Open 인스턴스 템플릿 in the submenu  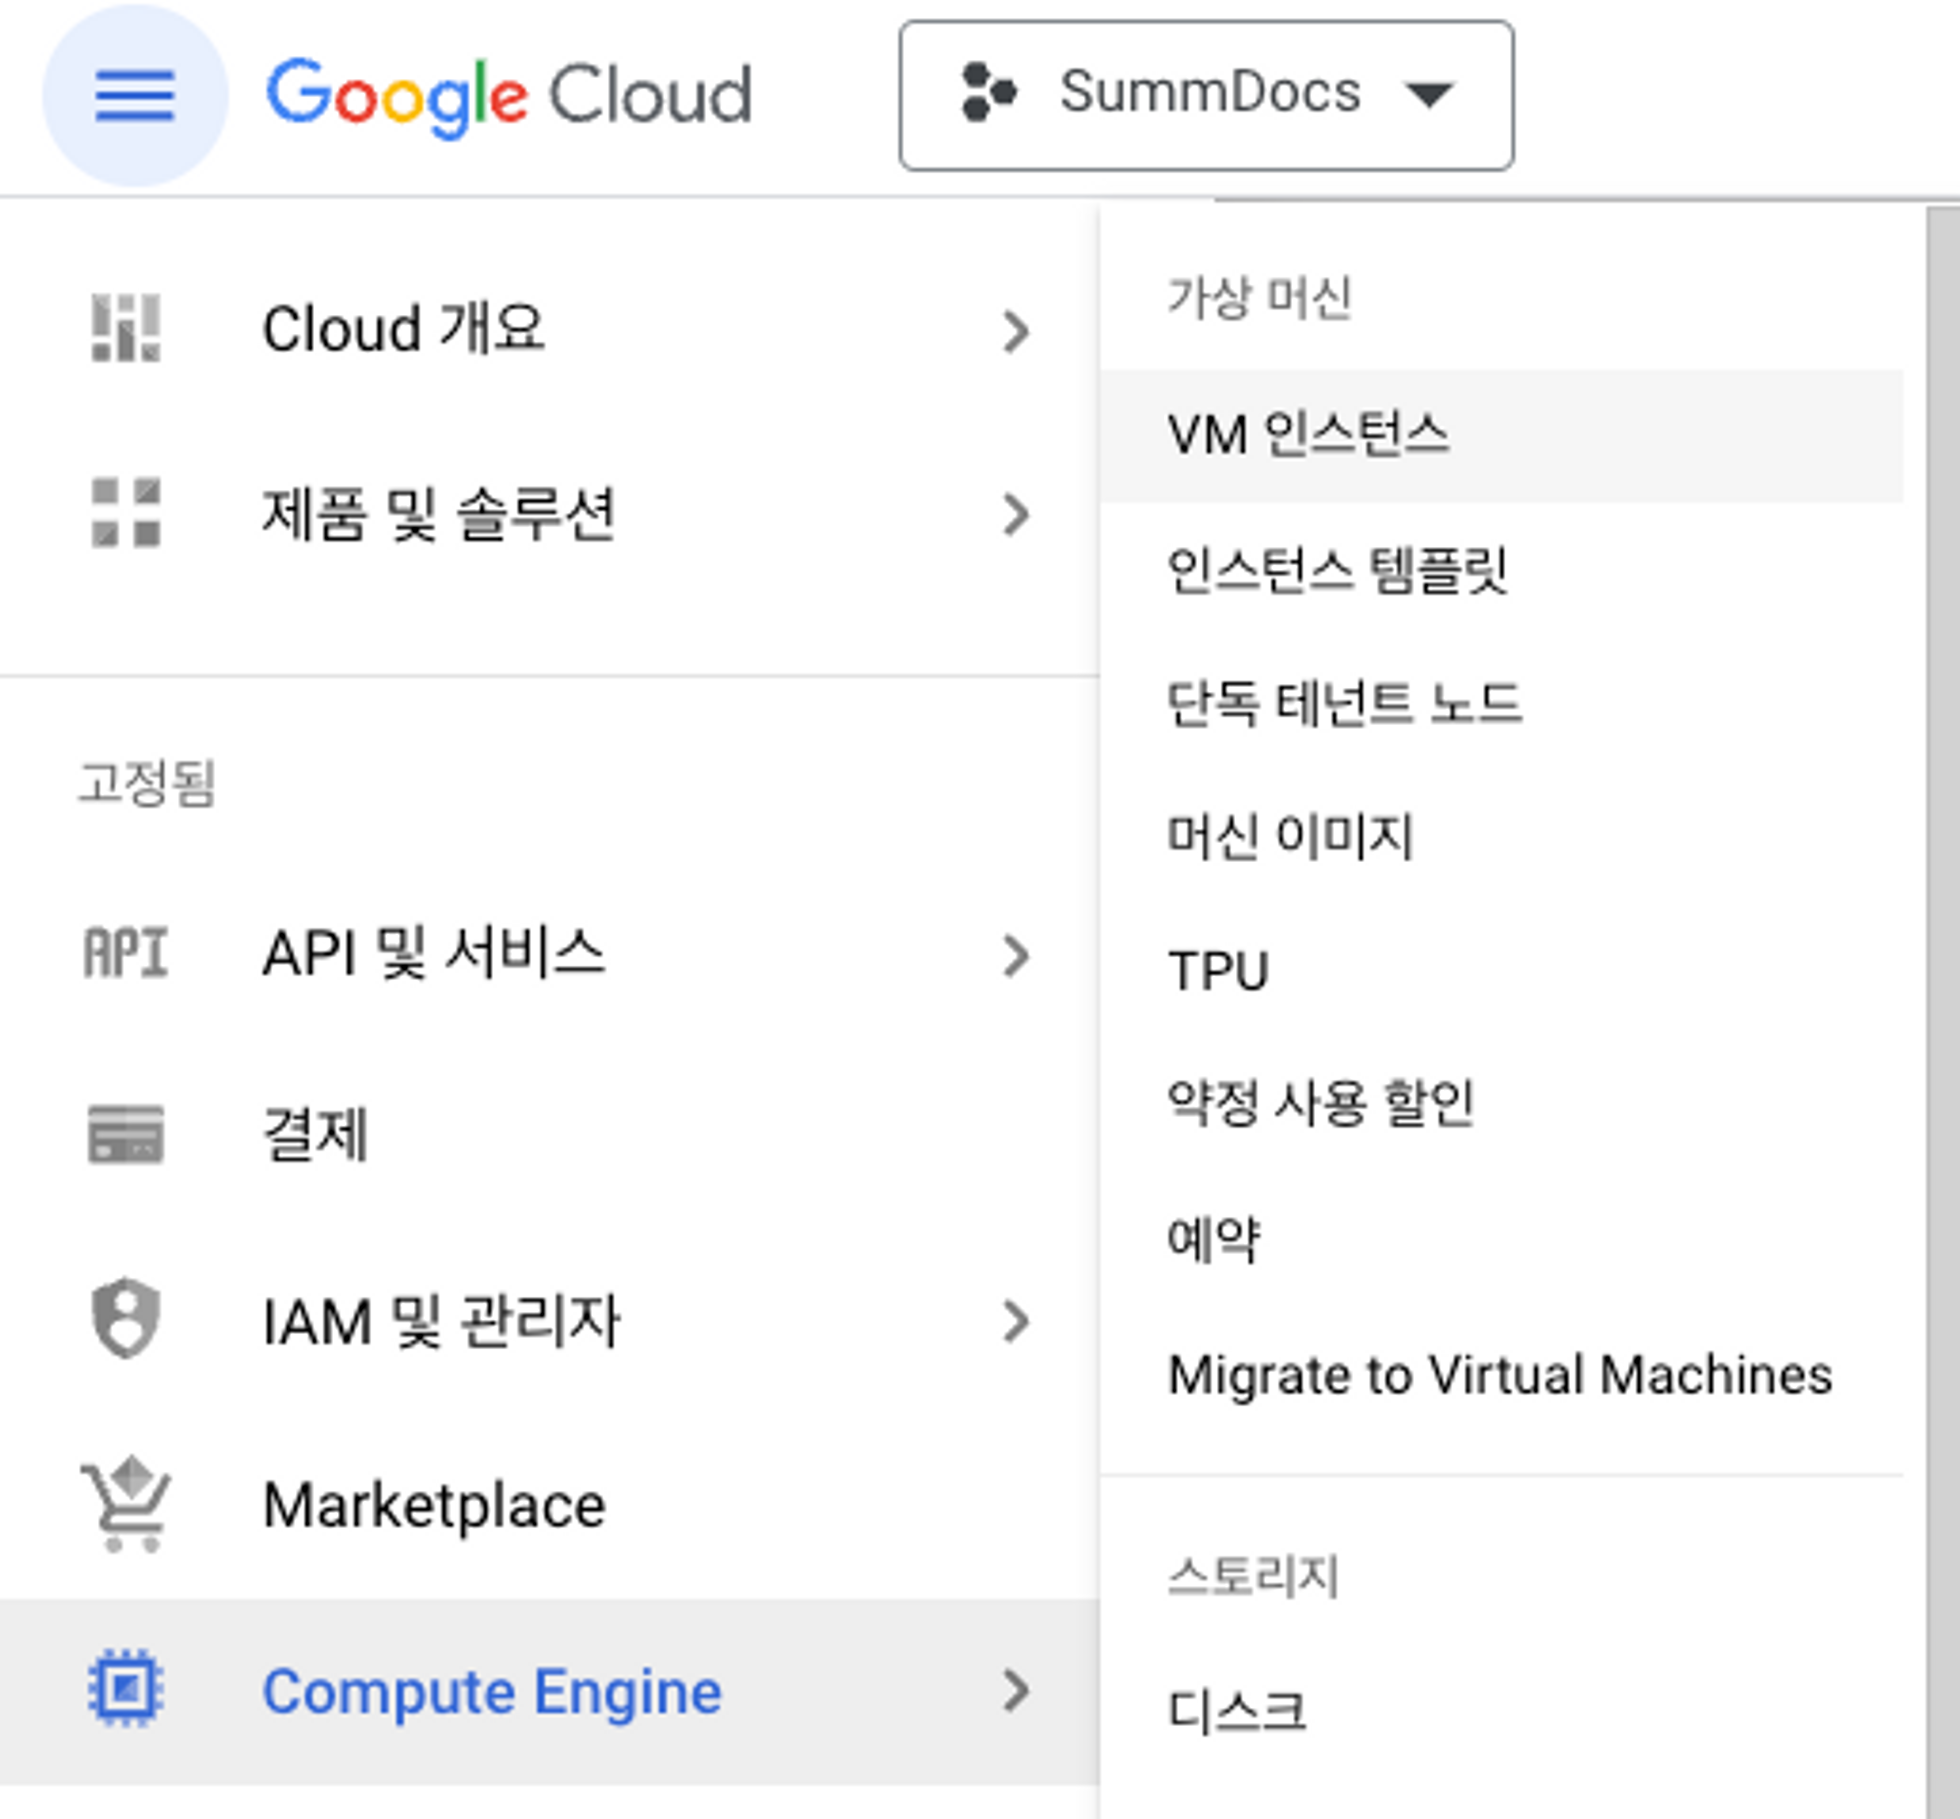1337,571
